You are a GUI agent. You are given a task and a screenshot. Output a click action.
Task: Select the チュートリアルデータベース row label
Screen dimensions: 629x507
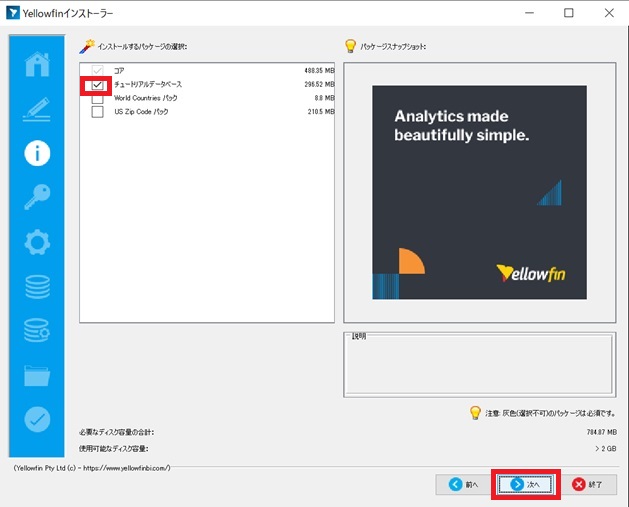tap(148, 84)
